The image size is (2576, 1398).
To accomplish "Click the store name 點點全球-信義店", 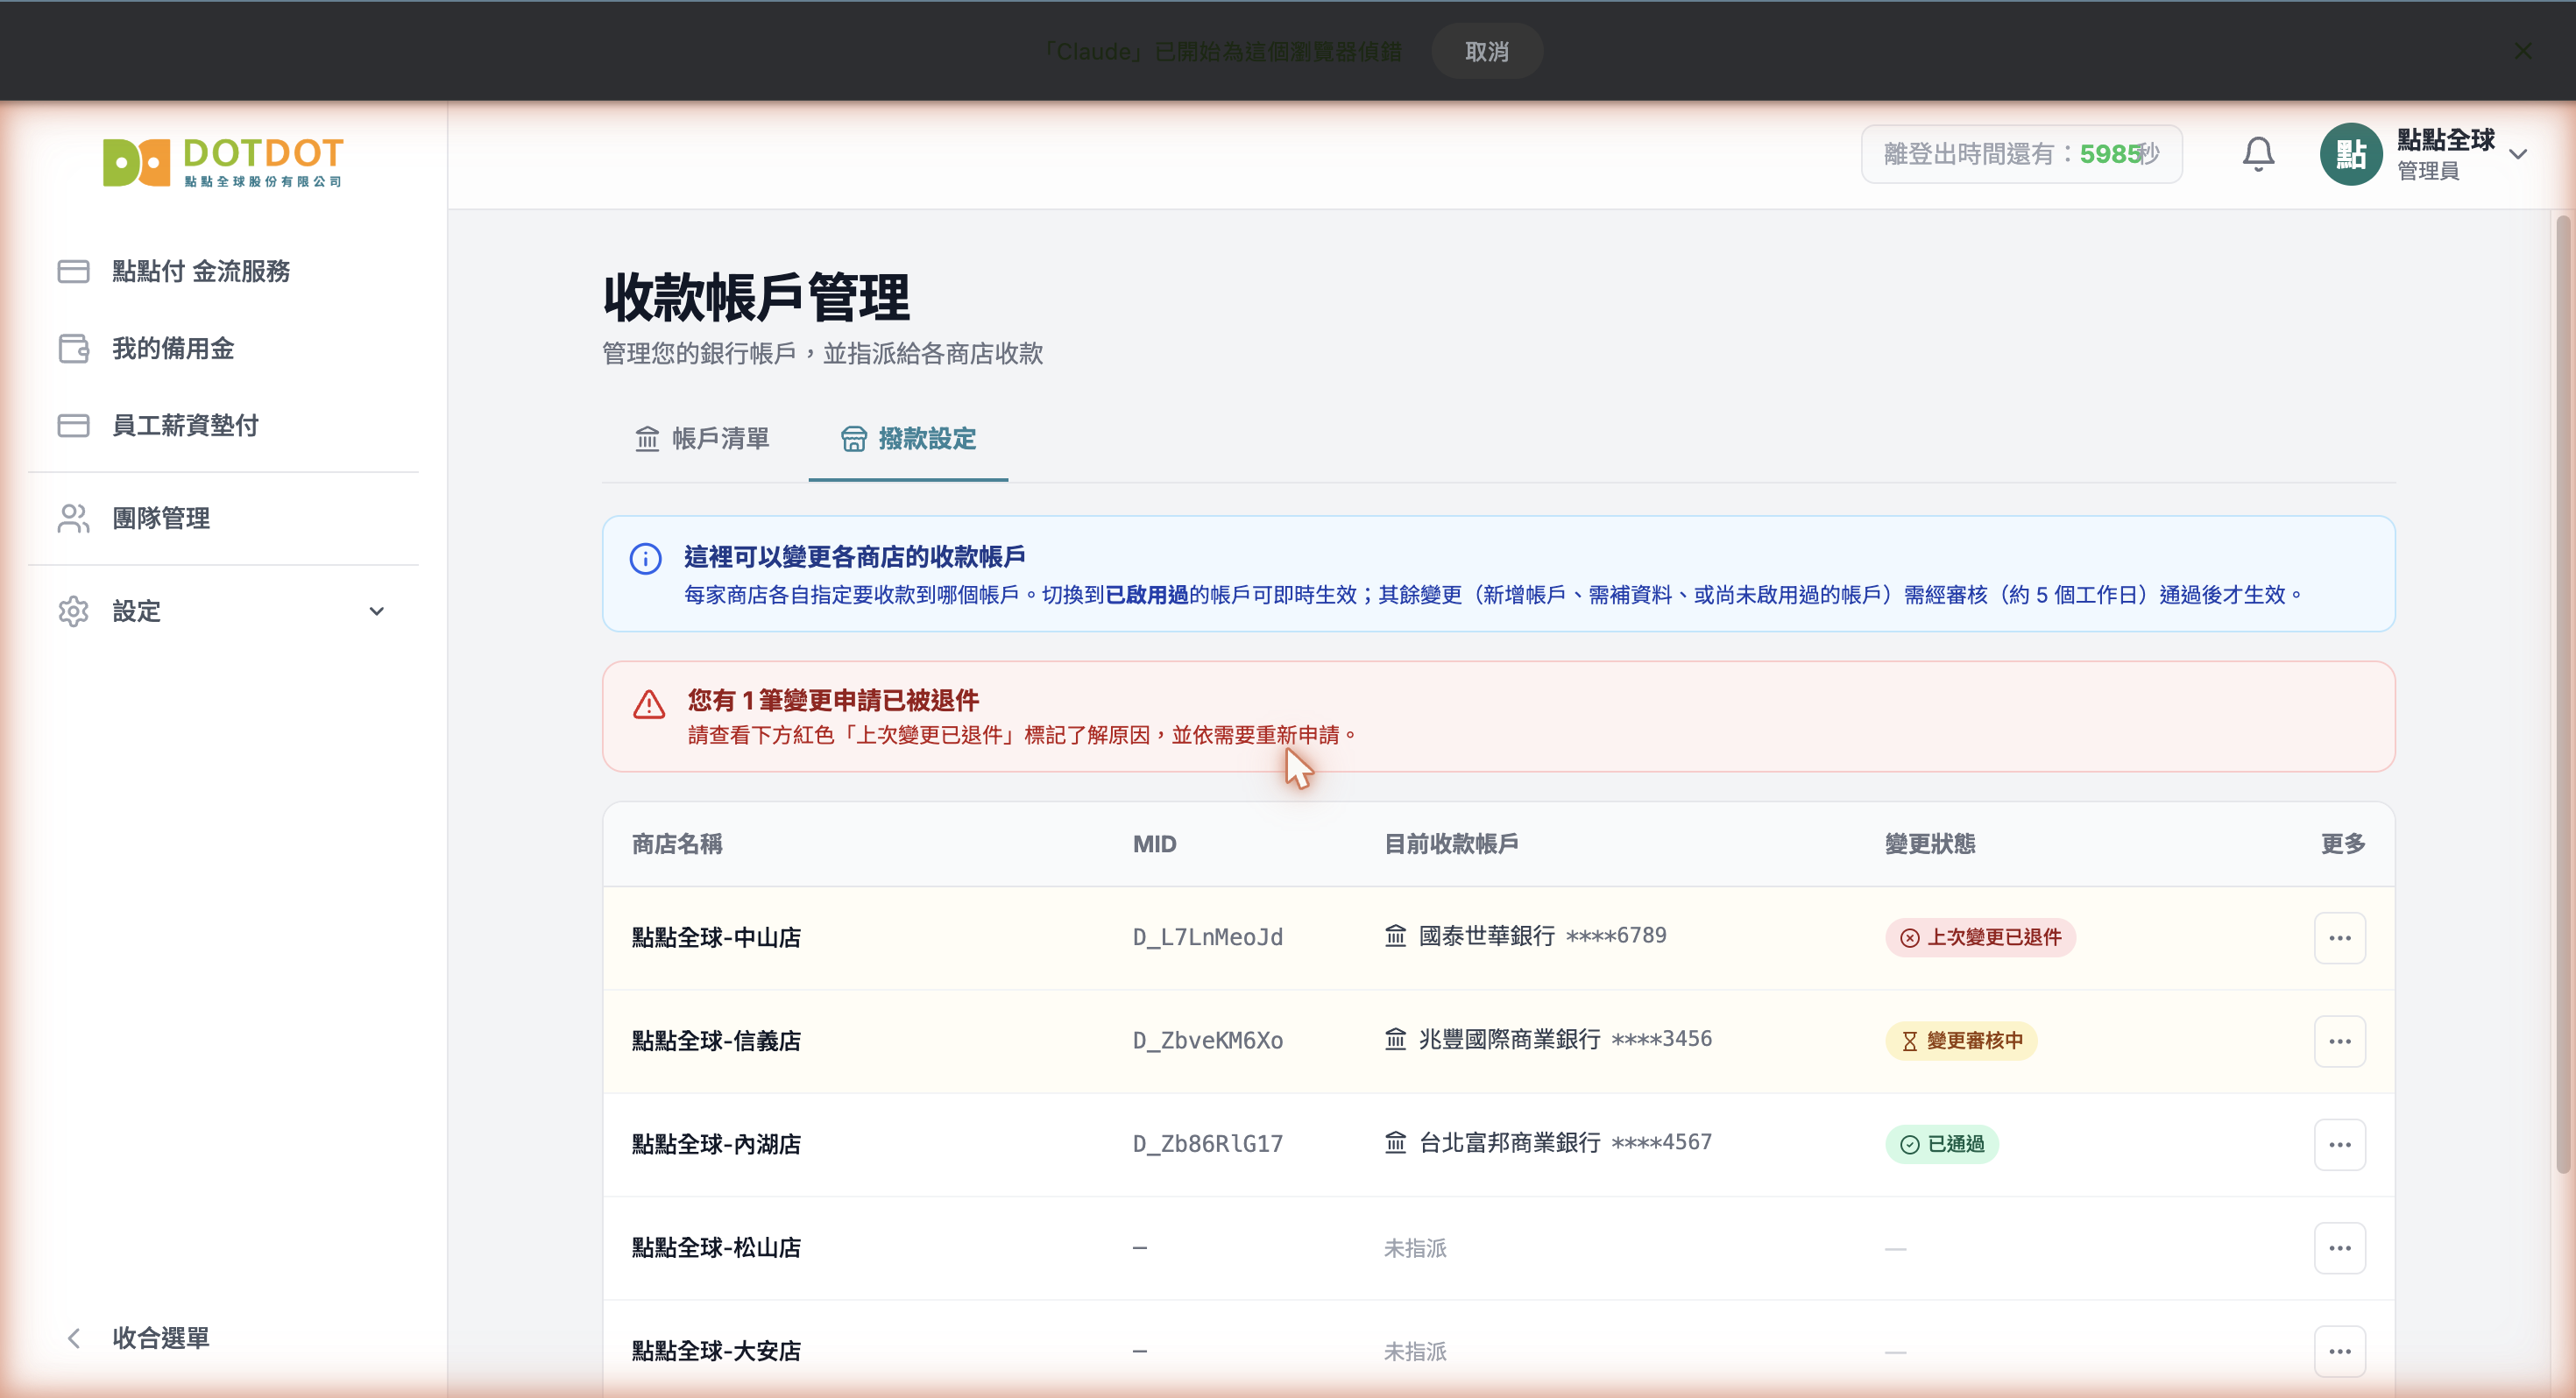I will click(x=716, y=1041).
